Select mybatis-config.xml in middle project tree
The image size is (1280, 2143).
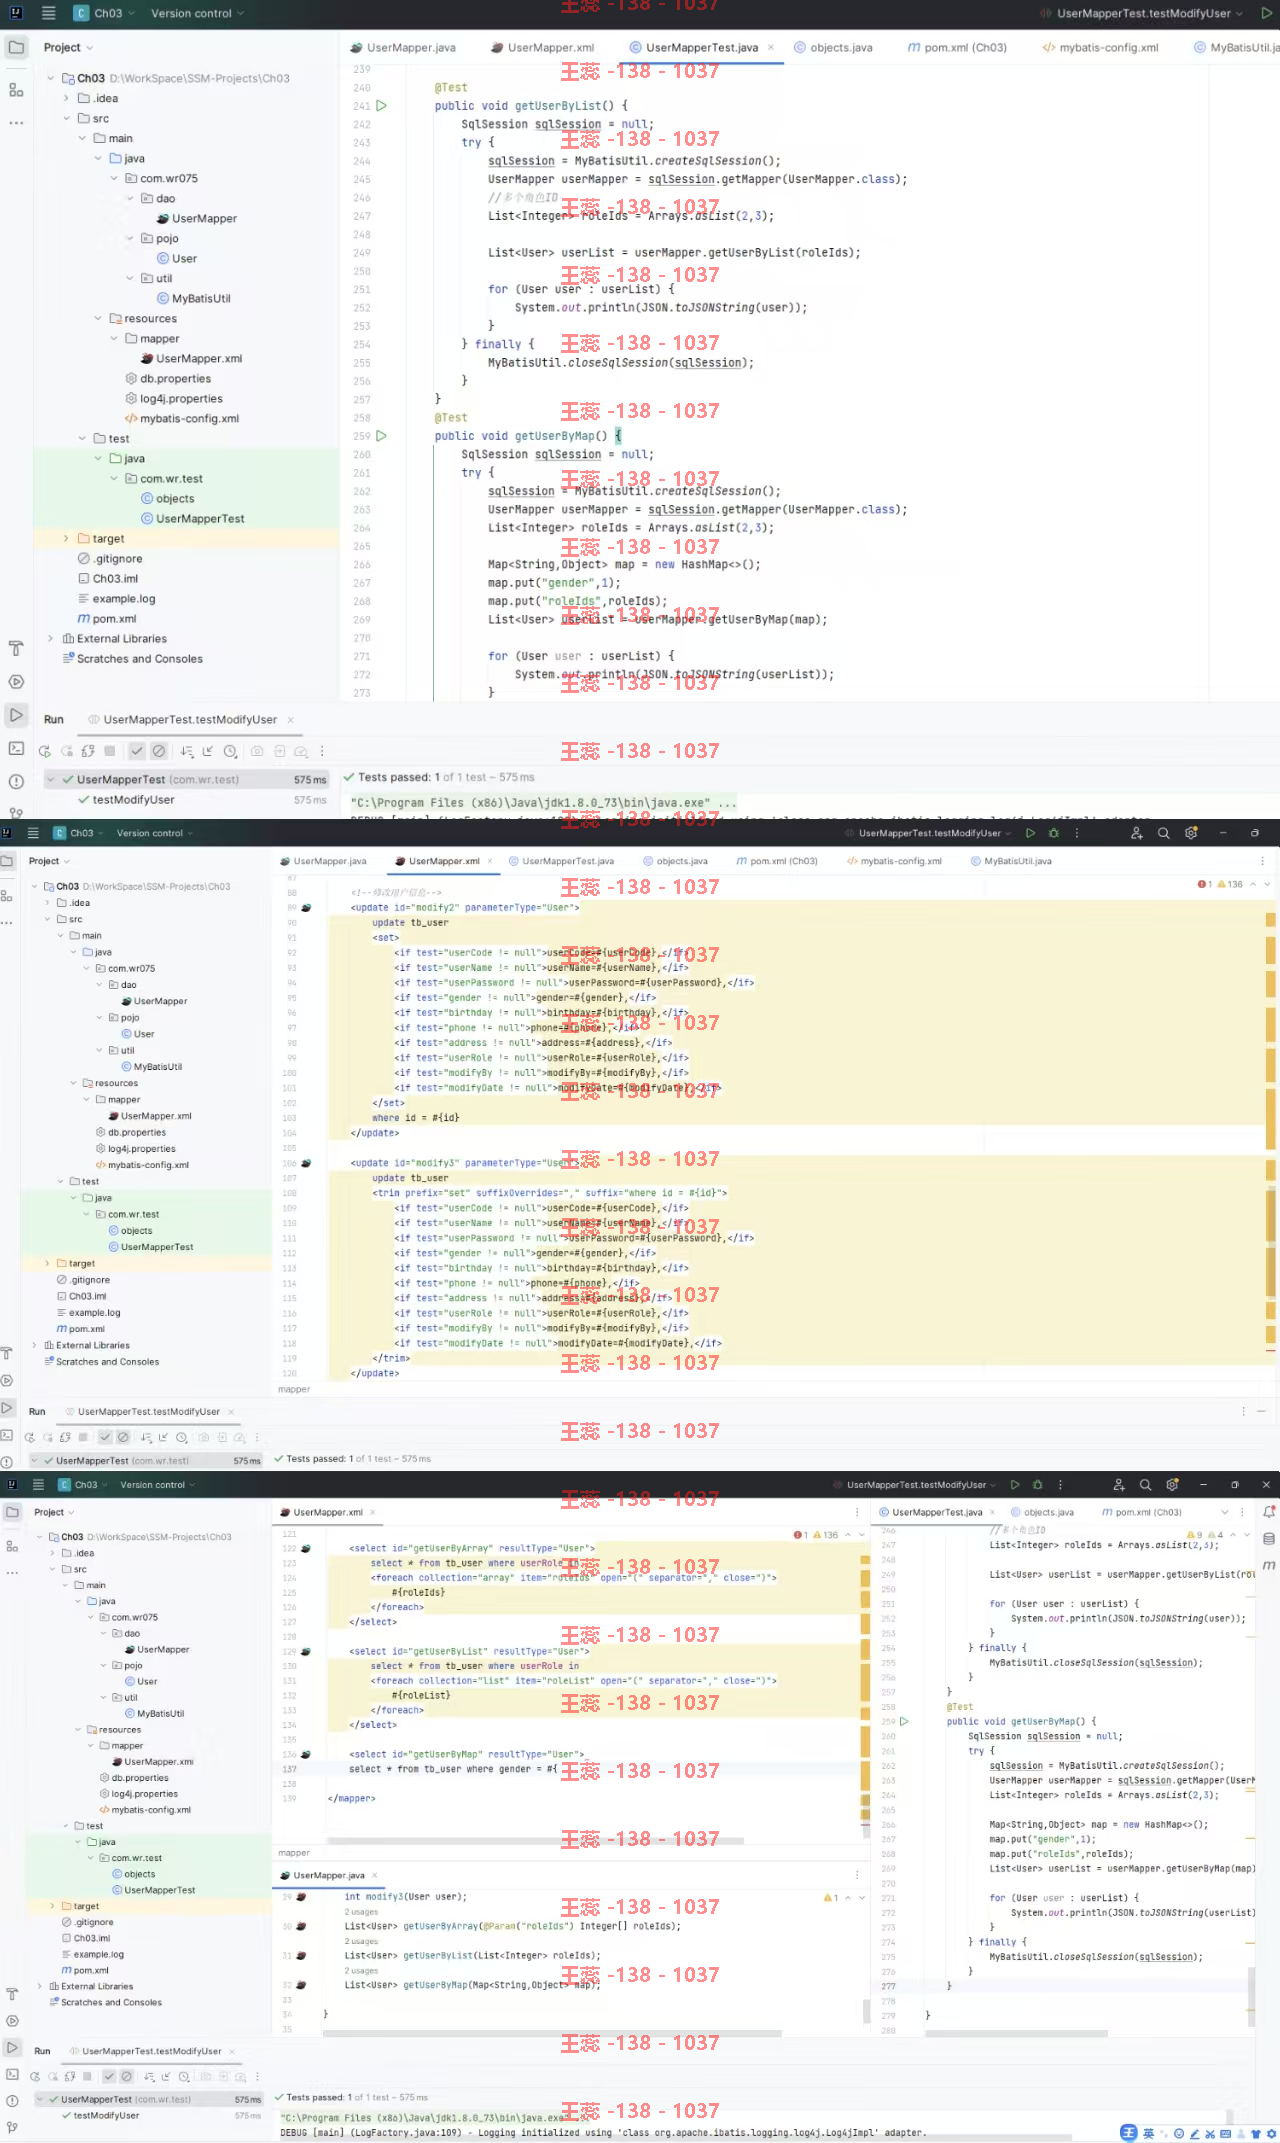(142, 1165)
